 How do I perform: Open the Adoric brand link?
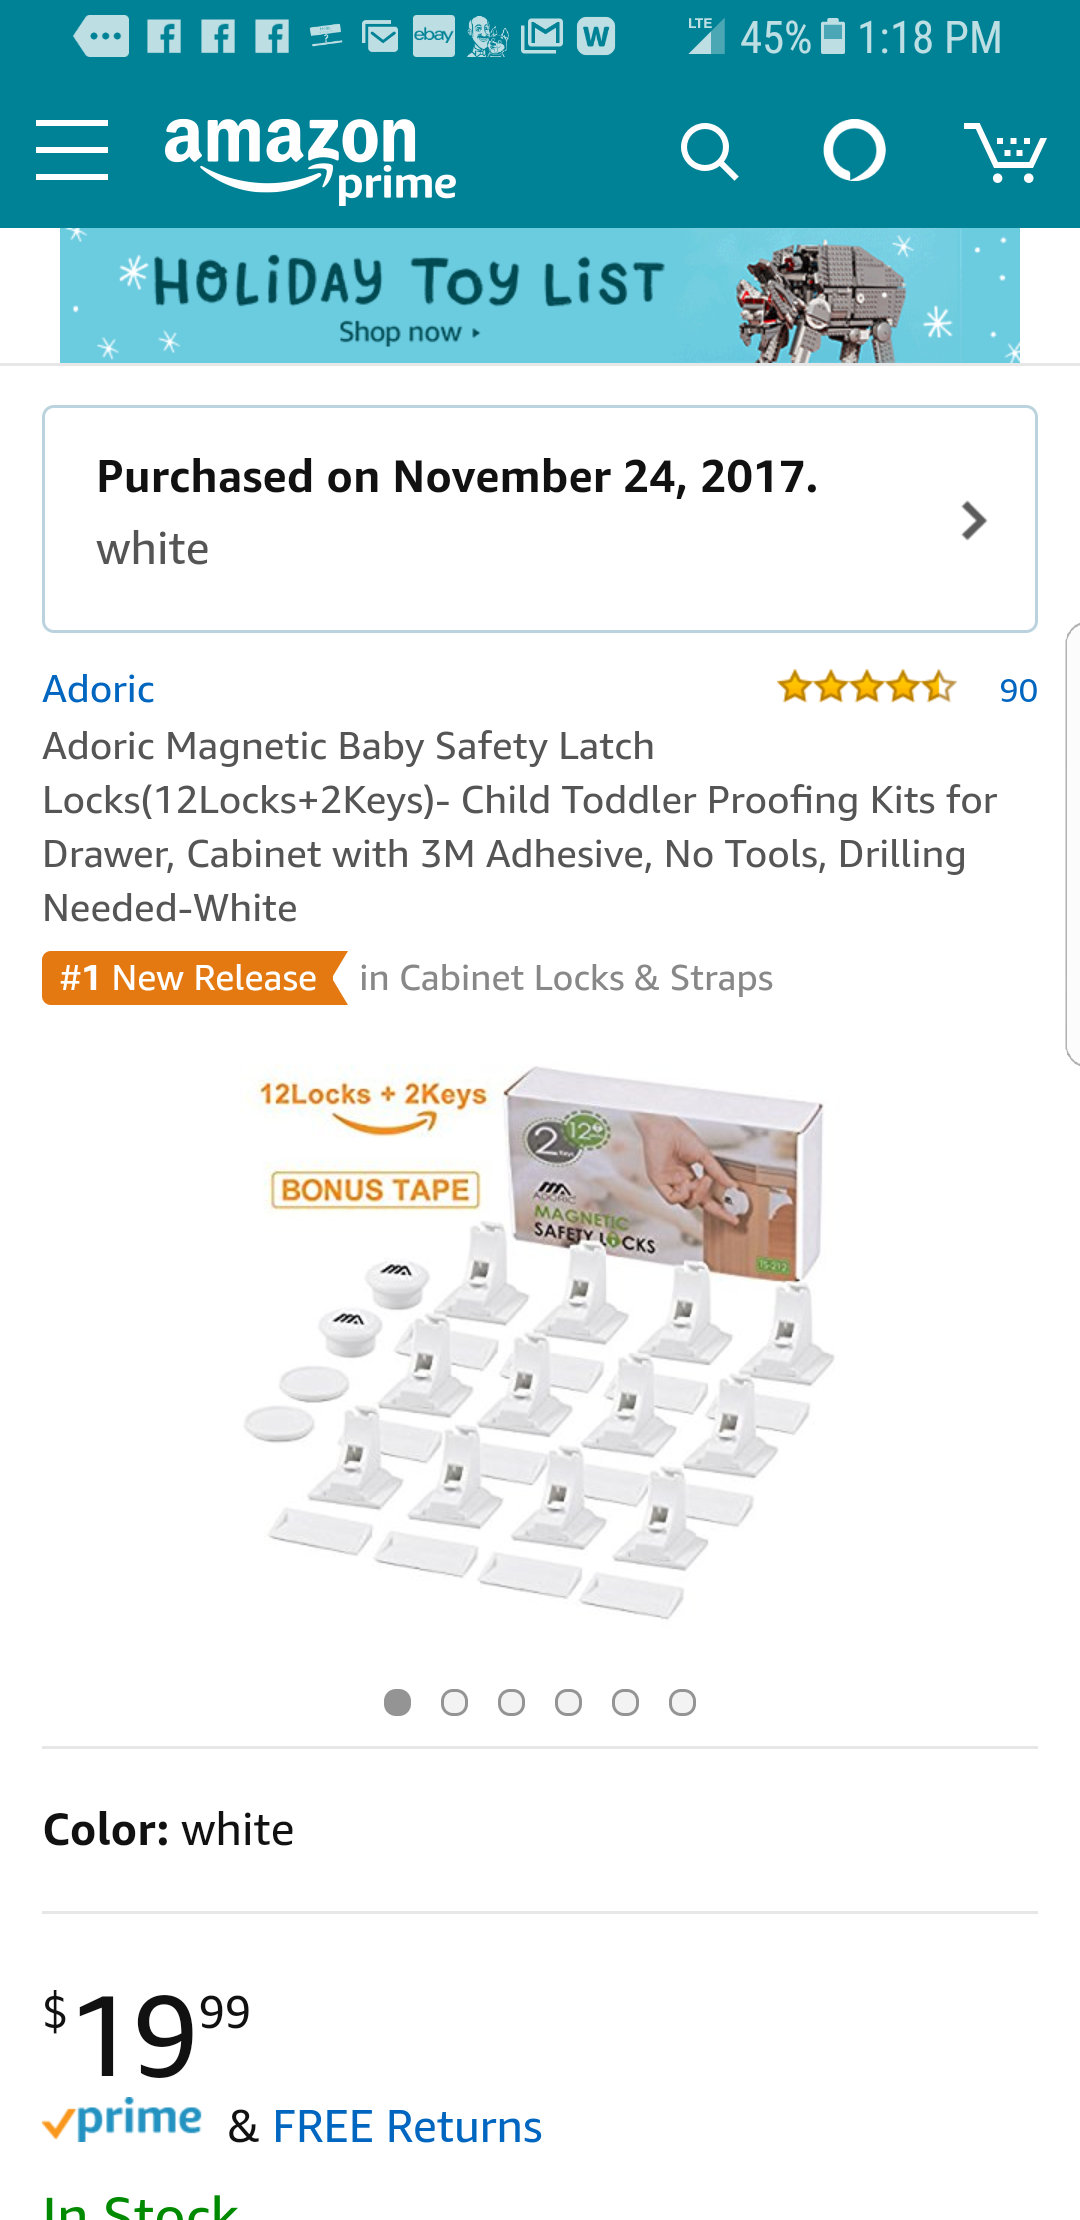pyautogui.click(x=98, y=689)
